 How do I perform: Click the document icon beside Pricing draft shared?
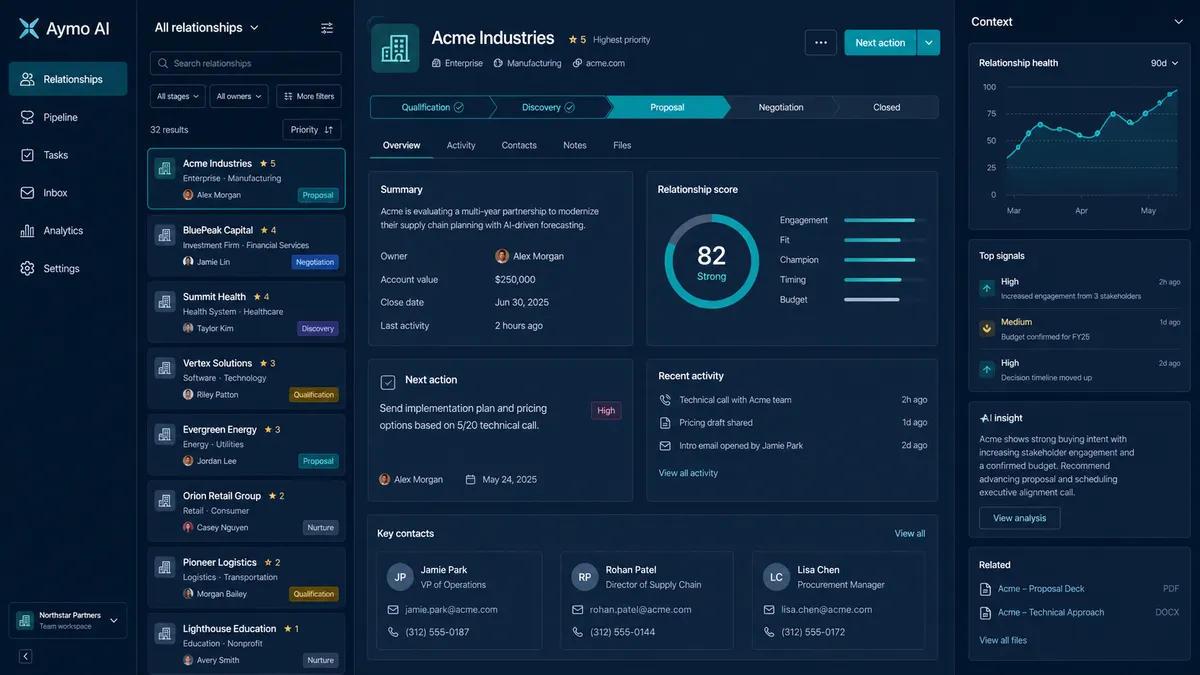point(665,423)
